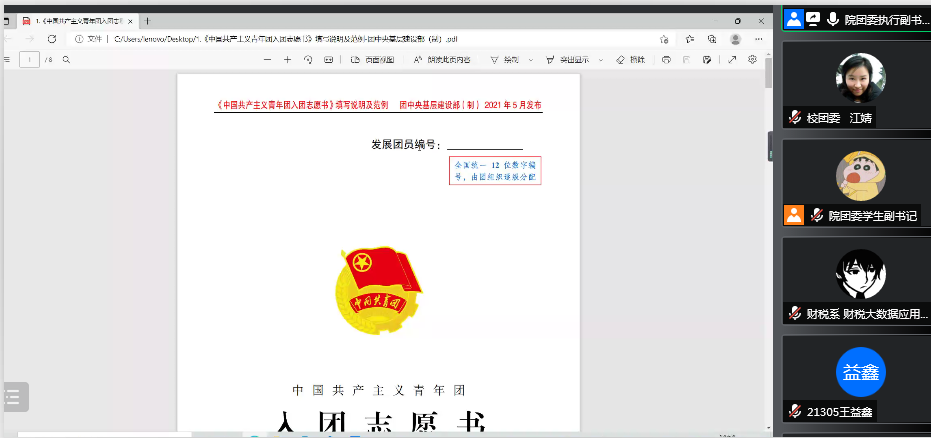Open the favorites list icon

pyautogui.click(x=690, y=39)
